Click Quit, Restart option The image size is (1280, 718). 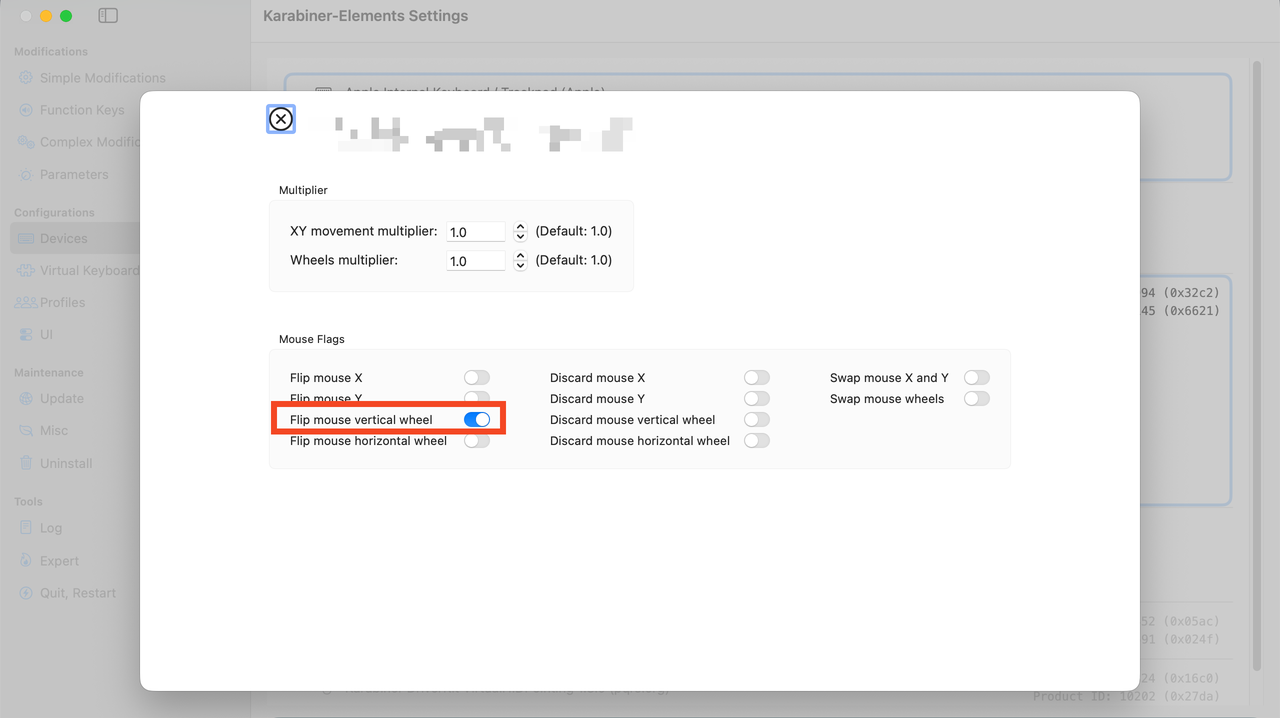click(77, 593)
